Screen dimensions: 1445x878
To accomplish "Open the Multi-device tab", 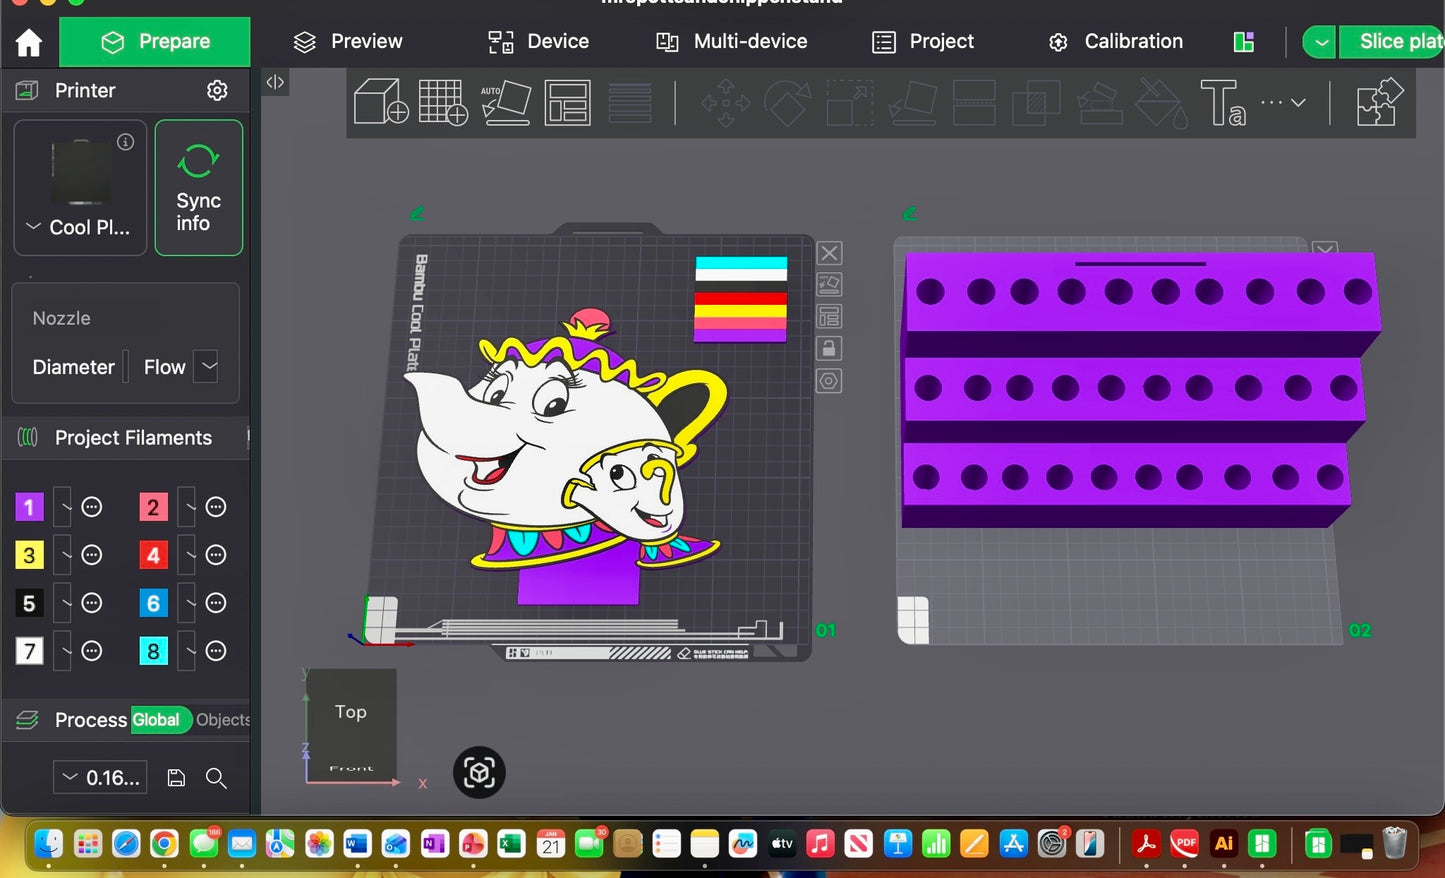I will pos(732,42).
